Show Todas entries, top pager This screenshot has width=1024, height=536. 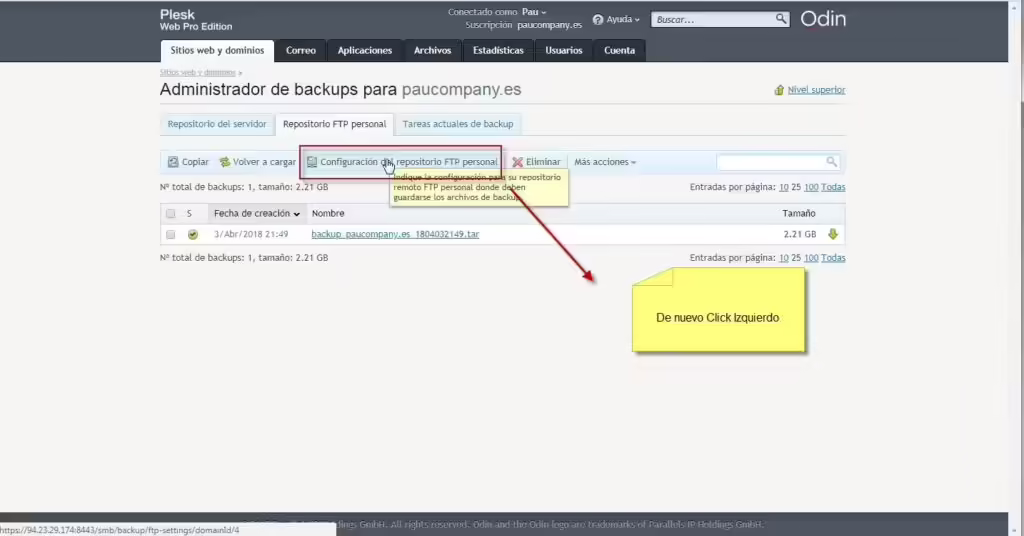(833, 187)
